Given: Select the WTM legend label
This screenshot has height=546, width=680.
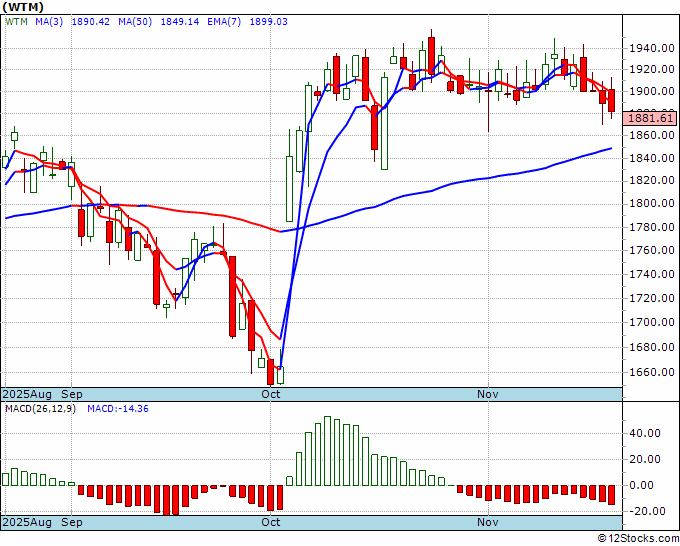Looking at the screenshot, I should click(x=16, y=21).
